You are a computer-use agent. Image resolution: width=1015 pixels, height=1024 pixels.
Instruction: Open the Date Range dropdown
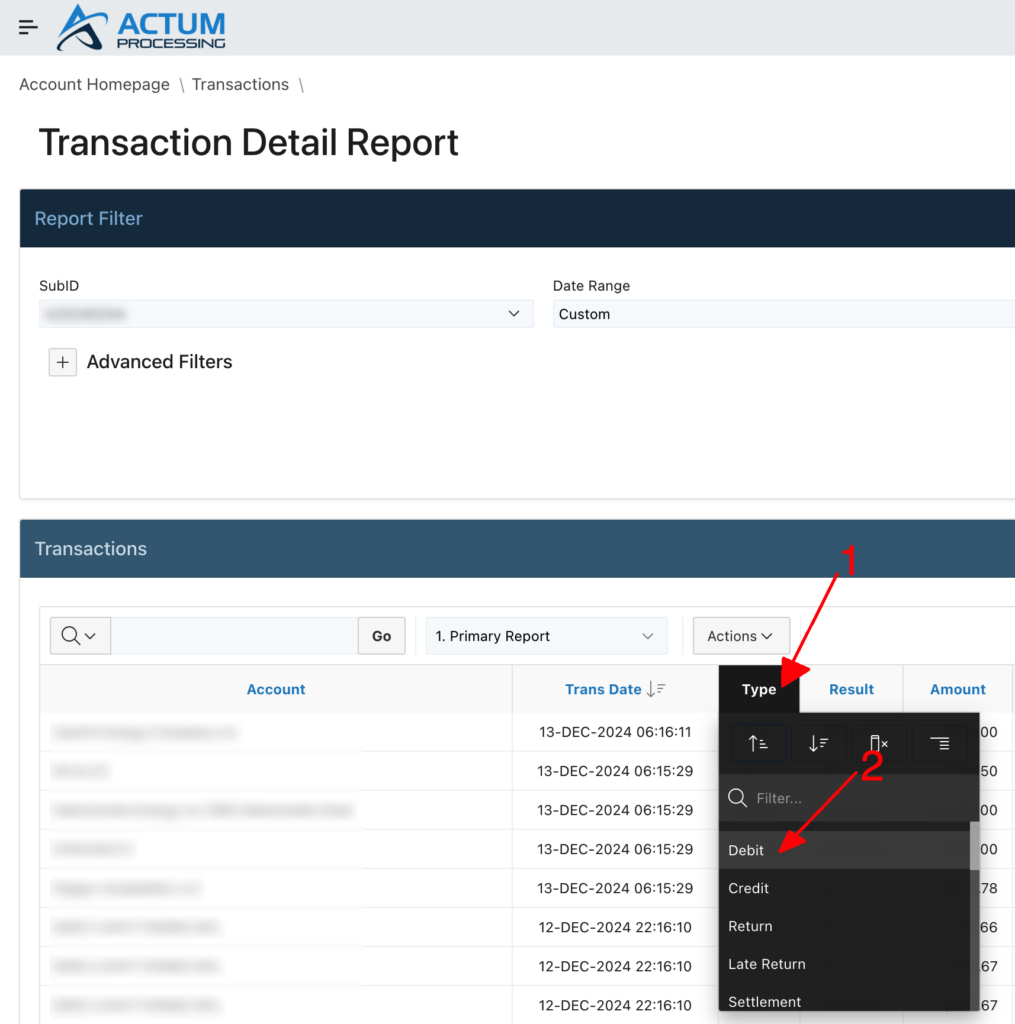point(784,314)
